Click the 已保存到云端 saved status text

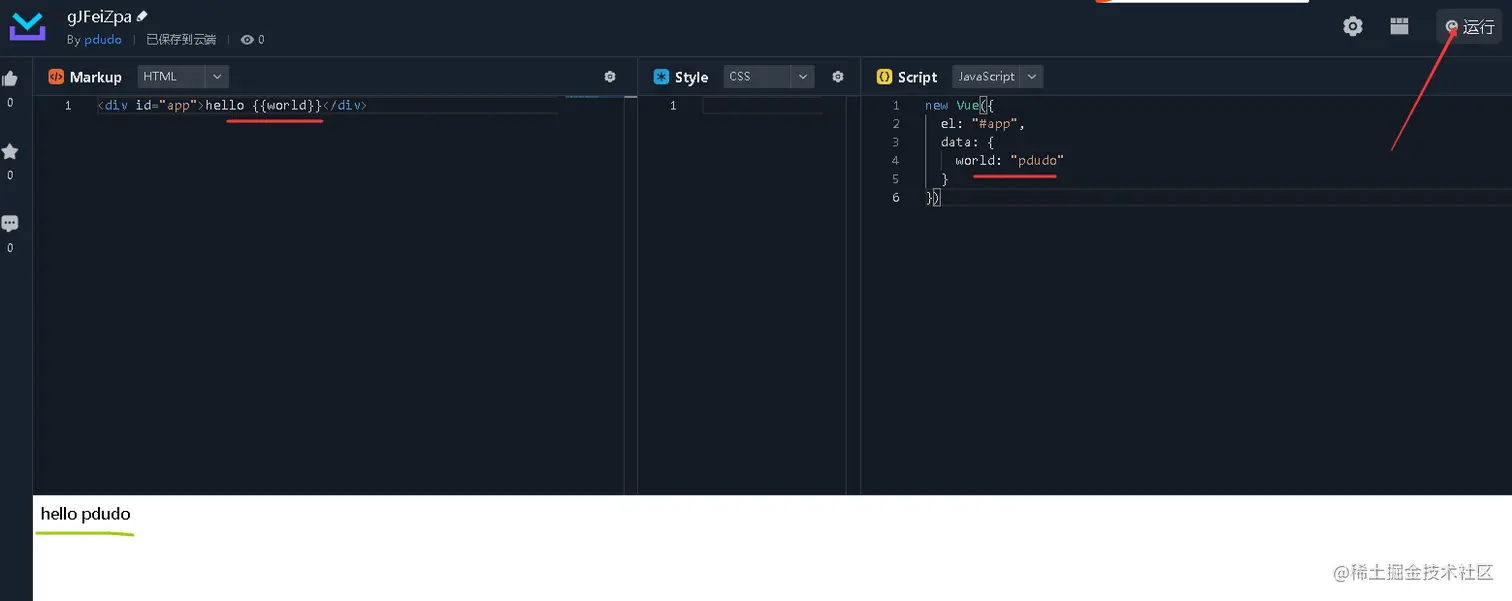(x=181, y=40)
